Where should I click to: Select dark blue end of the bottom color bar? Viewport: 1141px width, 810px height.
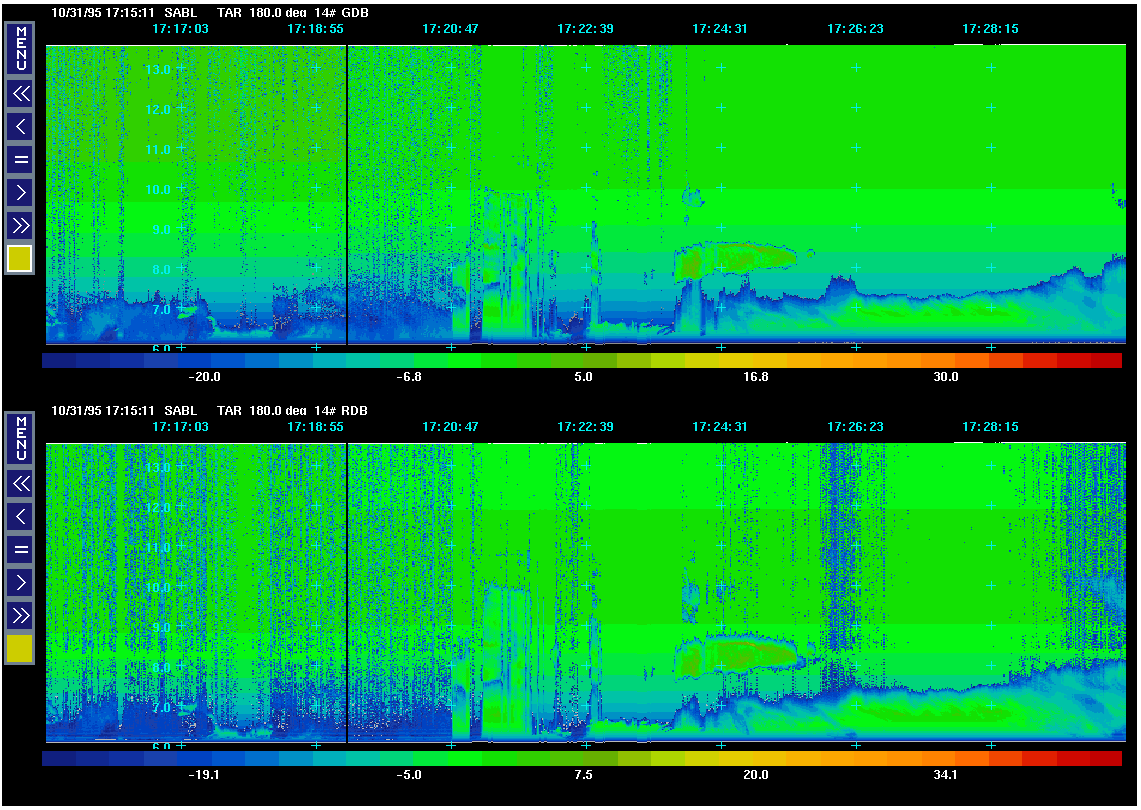click(59, 758)
